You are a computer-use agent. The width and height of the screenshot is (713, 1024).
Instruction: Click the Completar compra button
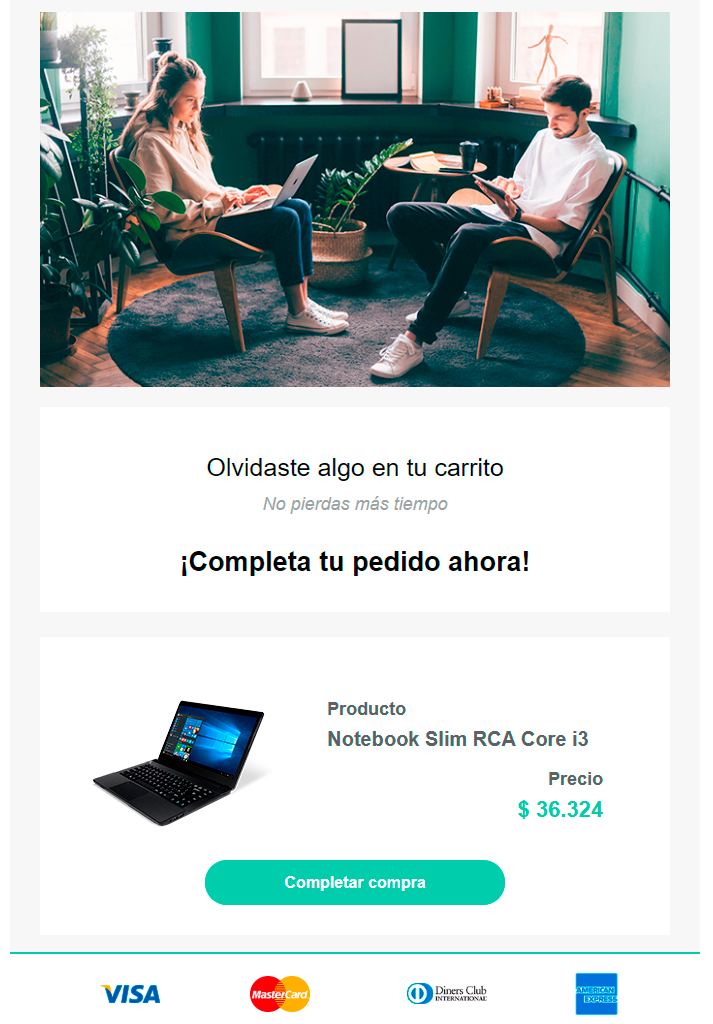tap(355, 882)
